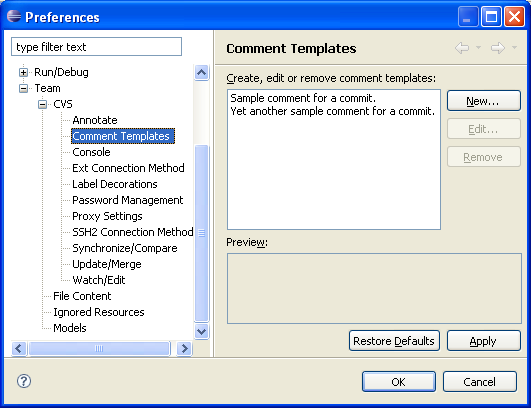Click the horizontal scroll right arrow

185,348
